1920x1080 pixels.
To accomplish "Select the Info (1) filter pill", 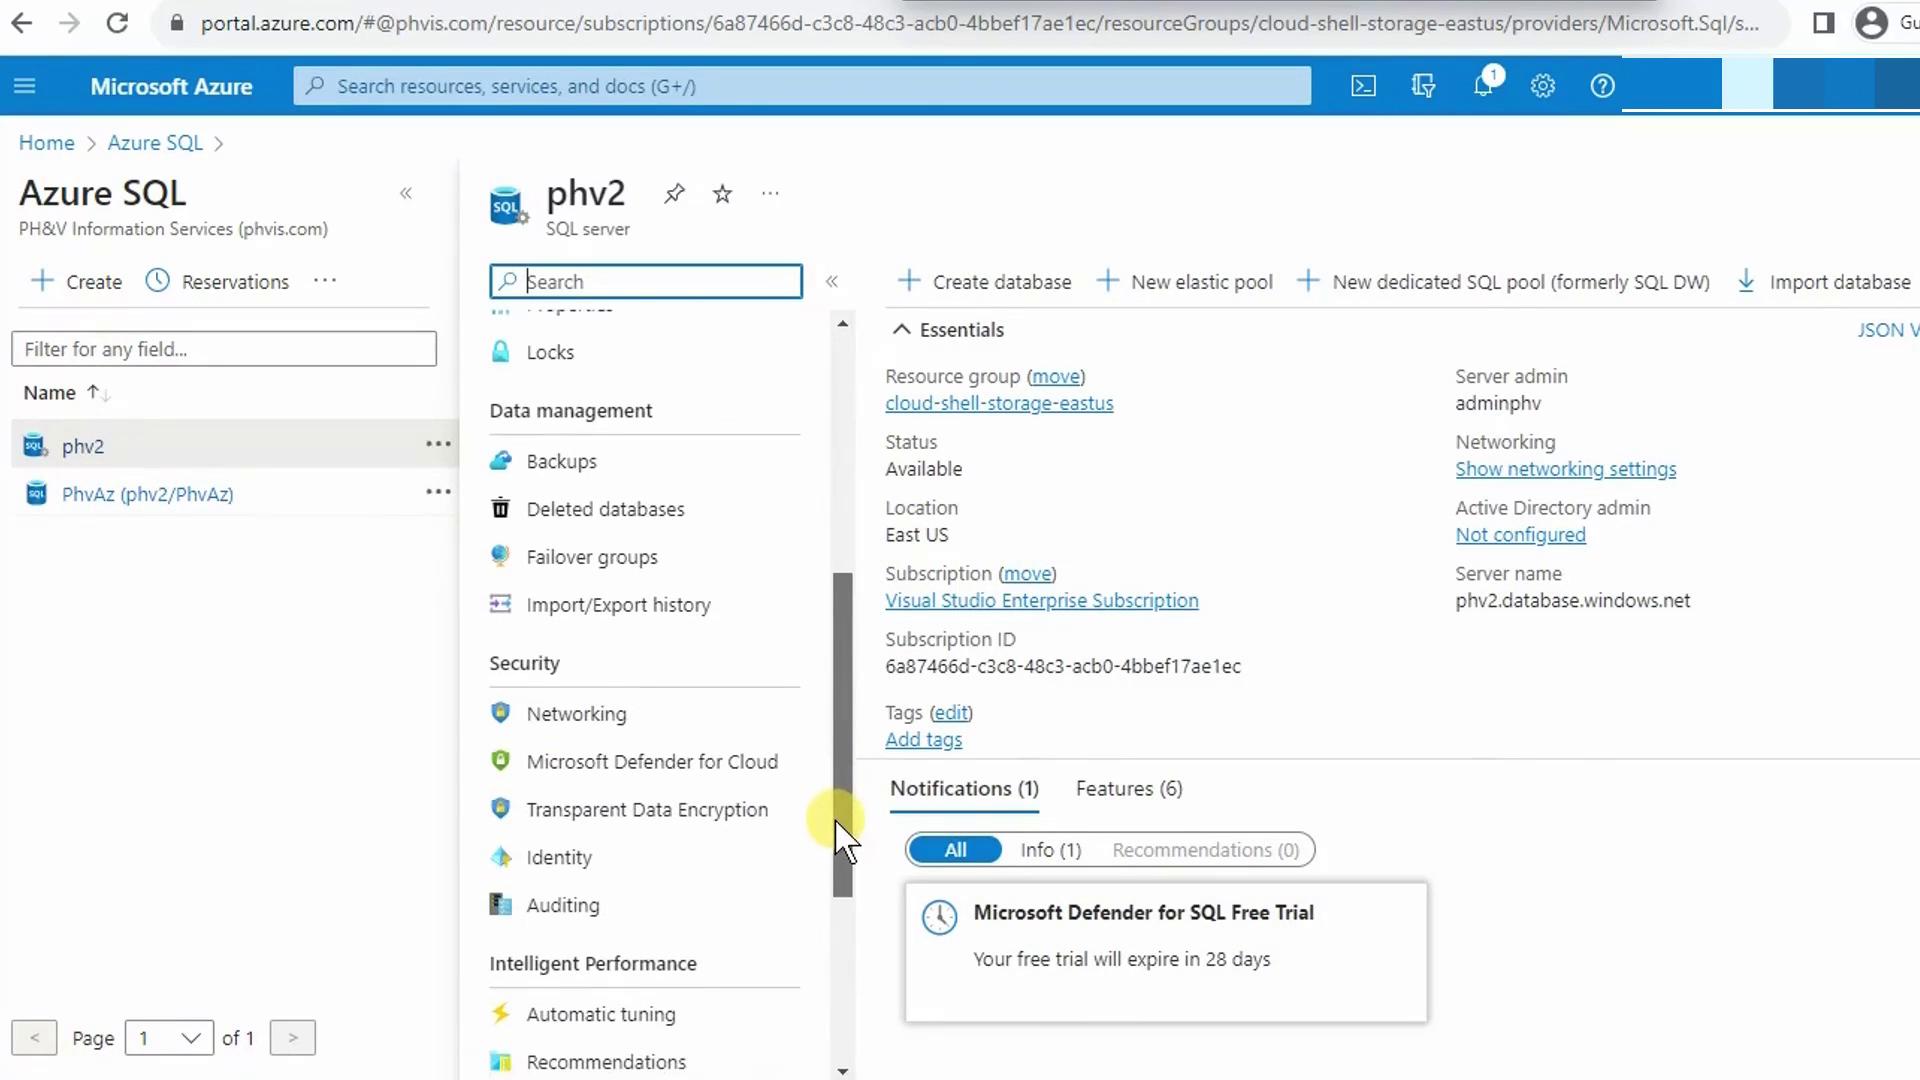I will tap(1050, 850).
